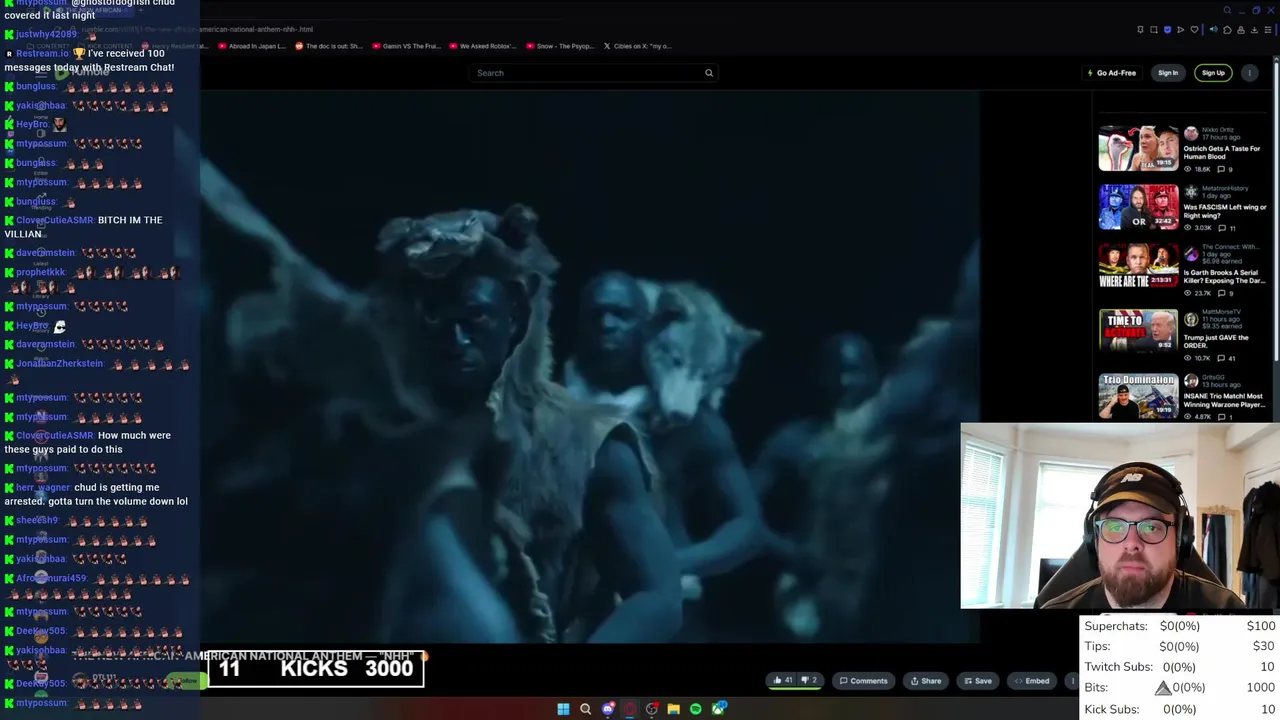The height and width of the screenshot is (720, 1280).
Task: Open the Xbox app taskbar icon
Action: point(719,709)
